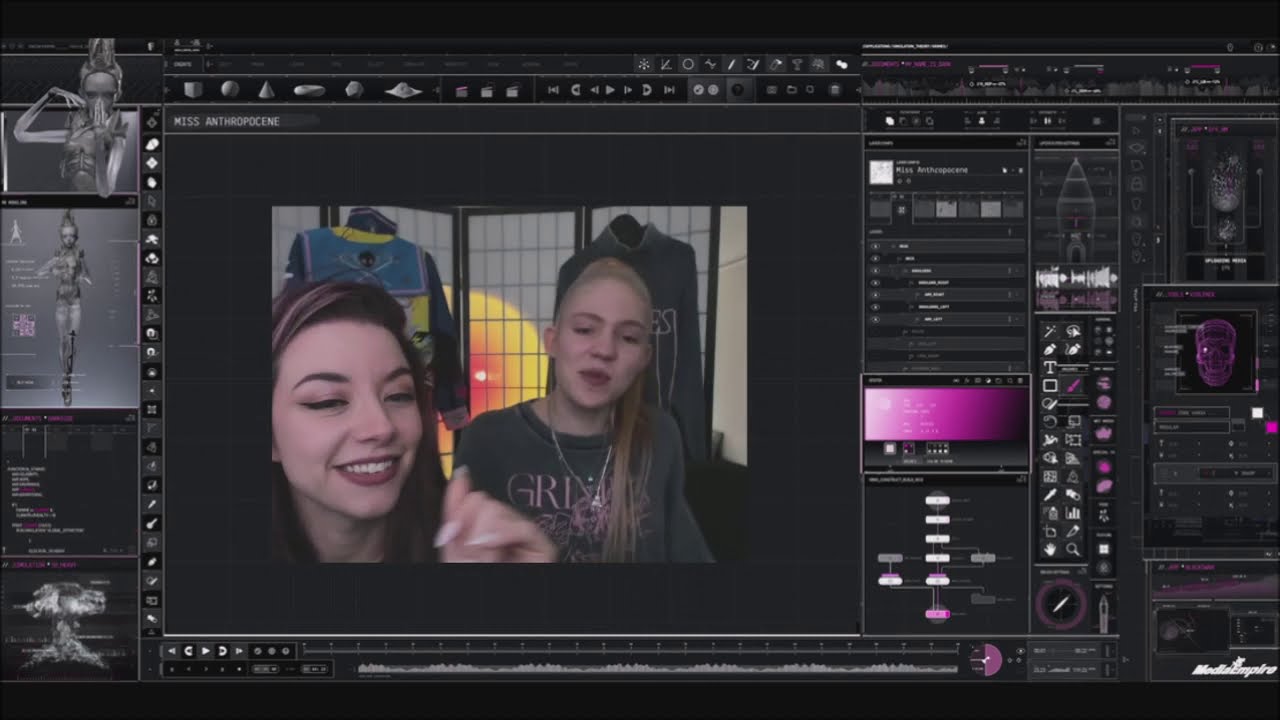
Task: Skip to start in top toolbar playback
Action: [x=553, y=90]
